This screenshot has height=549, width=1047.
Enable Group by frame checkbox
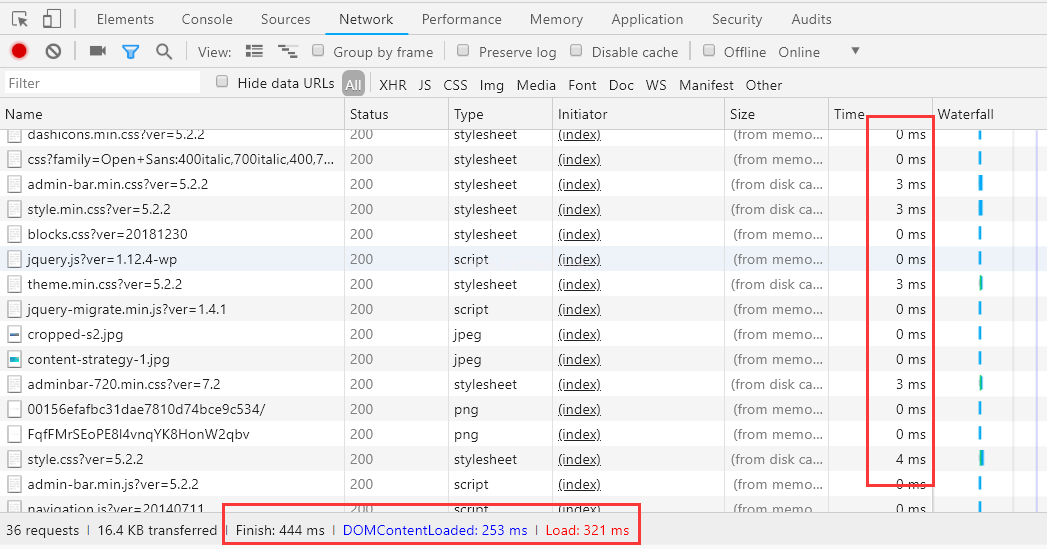(x=318, y=51)
